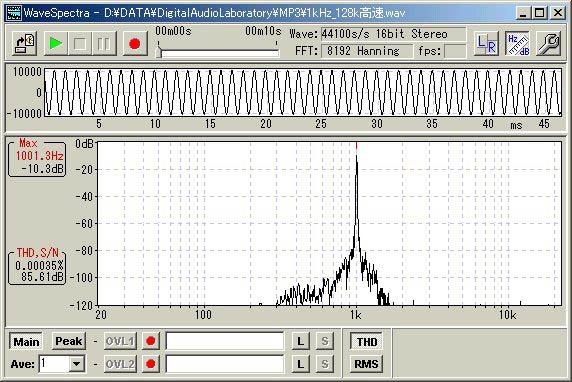Click the OVL1 overlay text field
572x382 pixels.
coord(225,341)
